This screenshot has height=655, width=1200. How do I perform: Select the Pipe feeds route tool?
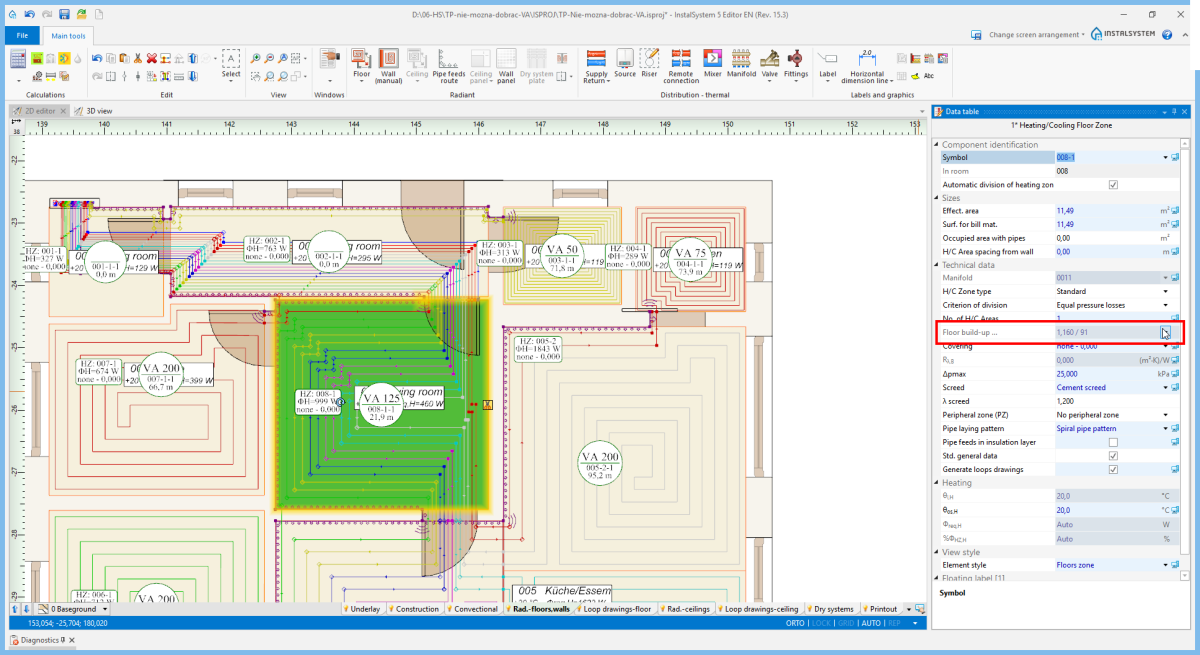[x=449, y=60]
